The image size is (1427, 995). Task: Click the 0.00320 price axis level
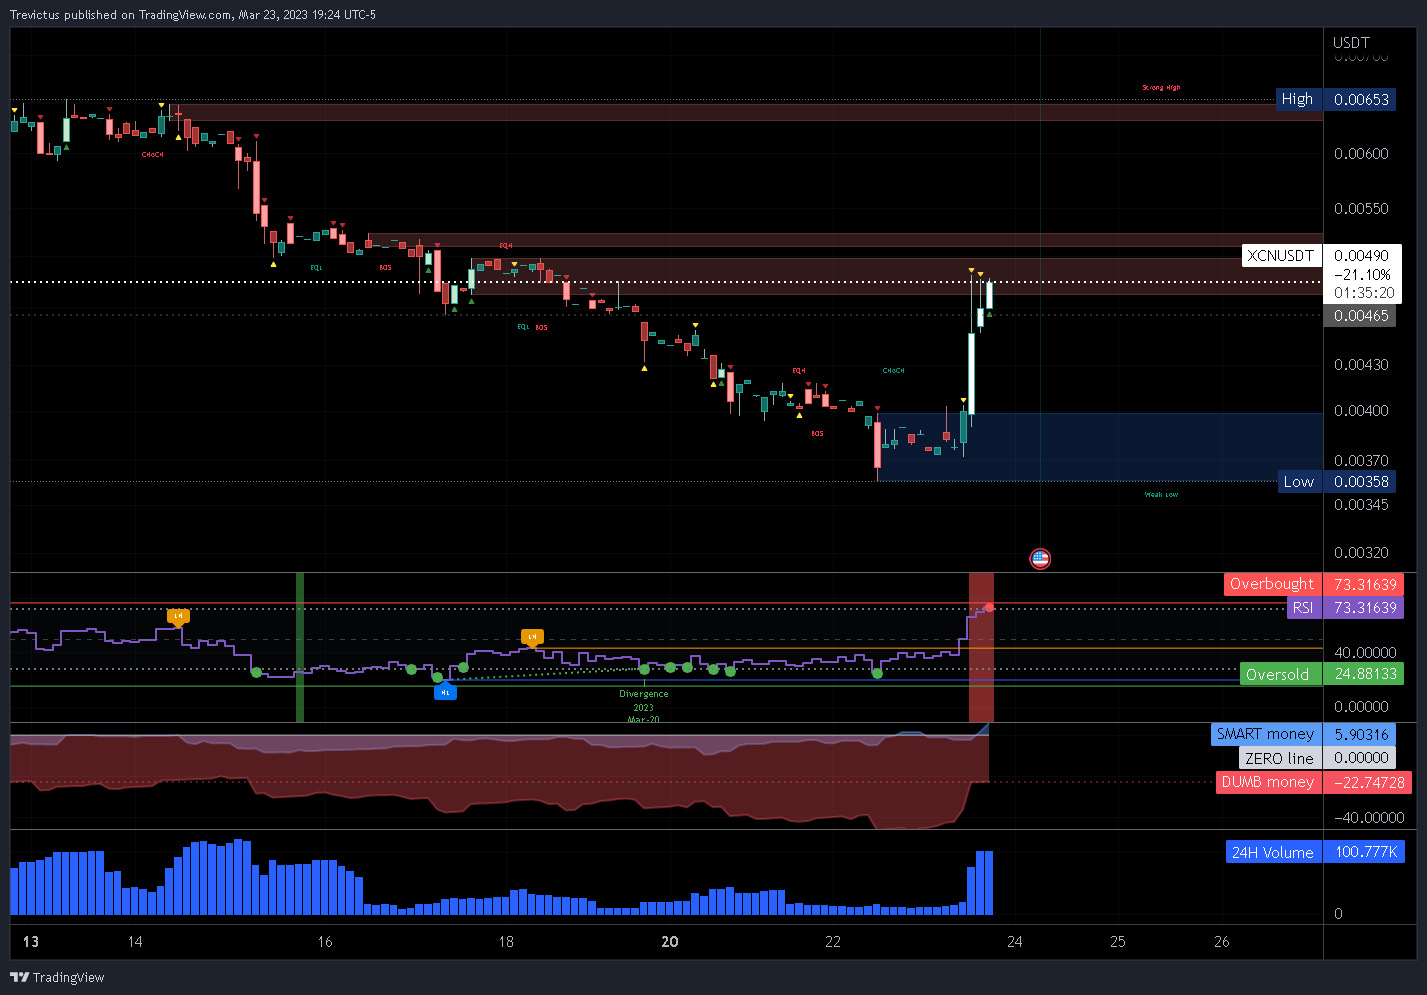[1361, 552]
